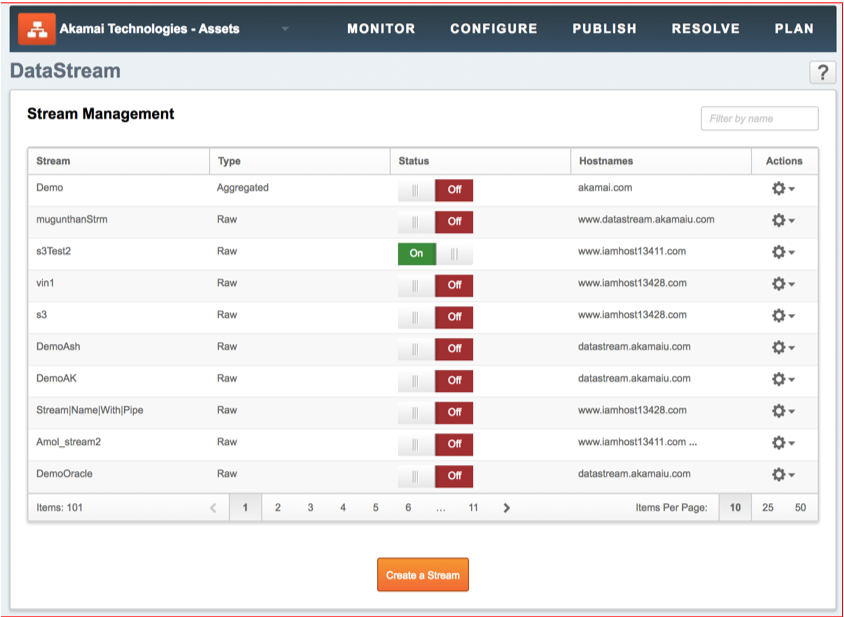844x617 pixels.
Task: Open the MONITOR menu
Action: tap(381, 29)
